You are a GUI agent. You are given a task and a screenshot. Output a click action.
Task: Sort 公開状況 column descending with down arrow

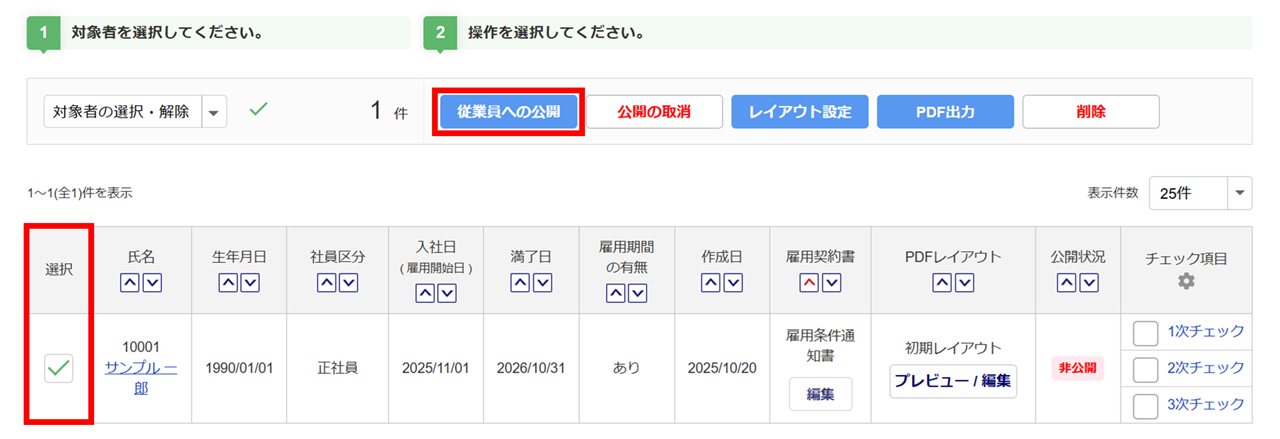coord(1087,284)
